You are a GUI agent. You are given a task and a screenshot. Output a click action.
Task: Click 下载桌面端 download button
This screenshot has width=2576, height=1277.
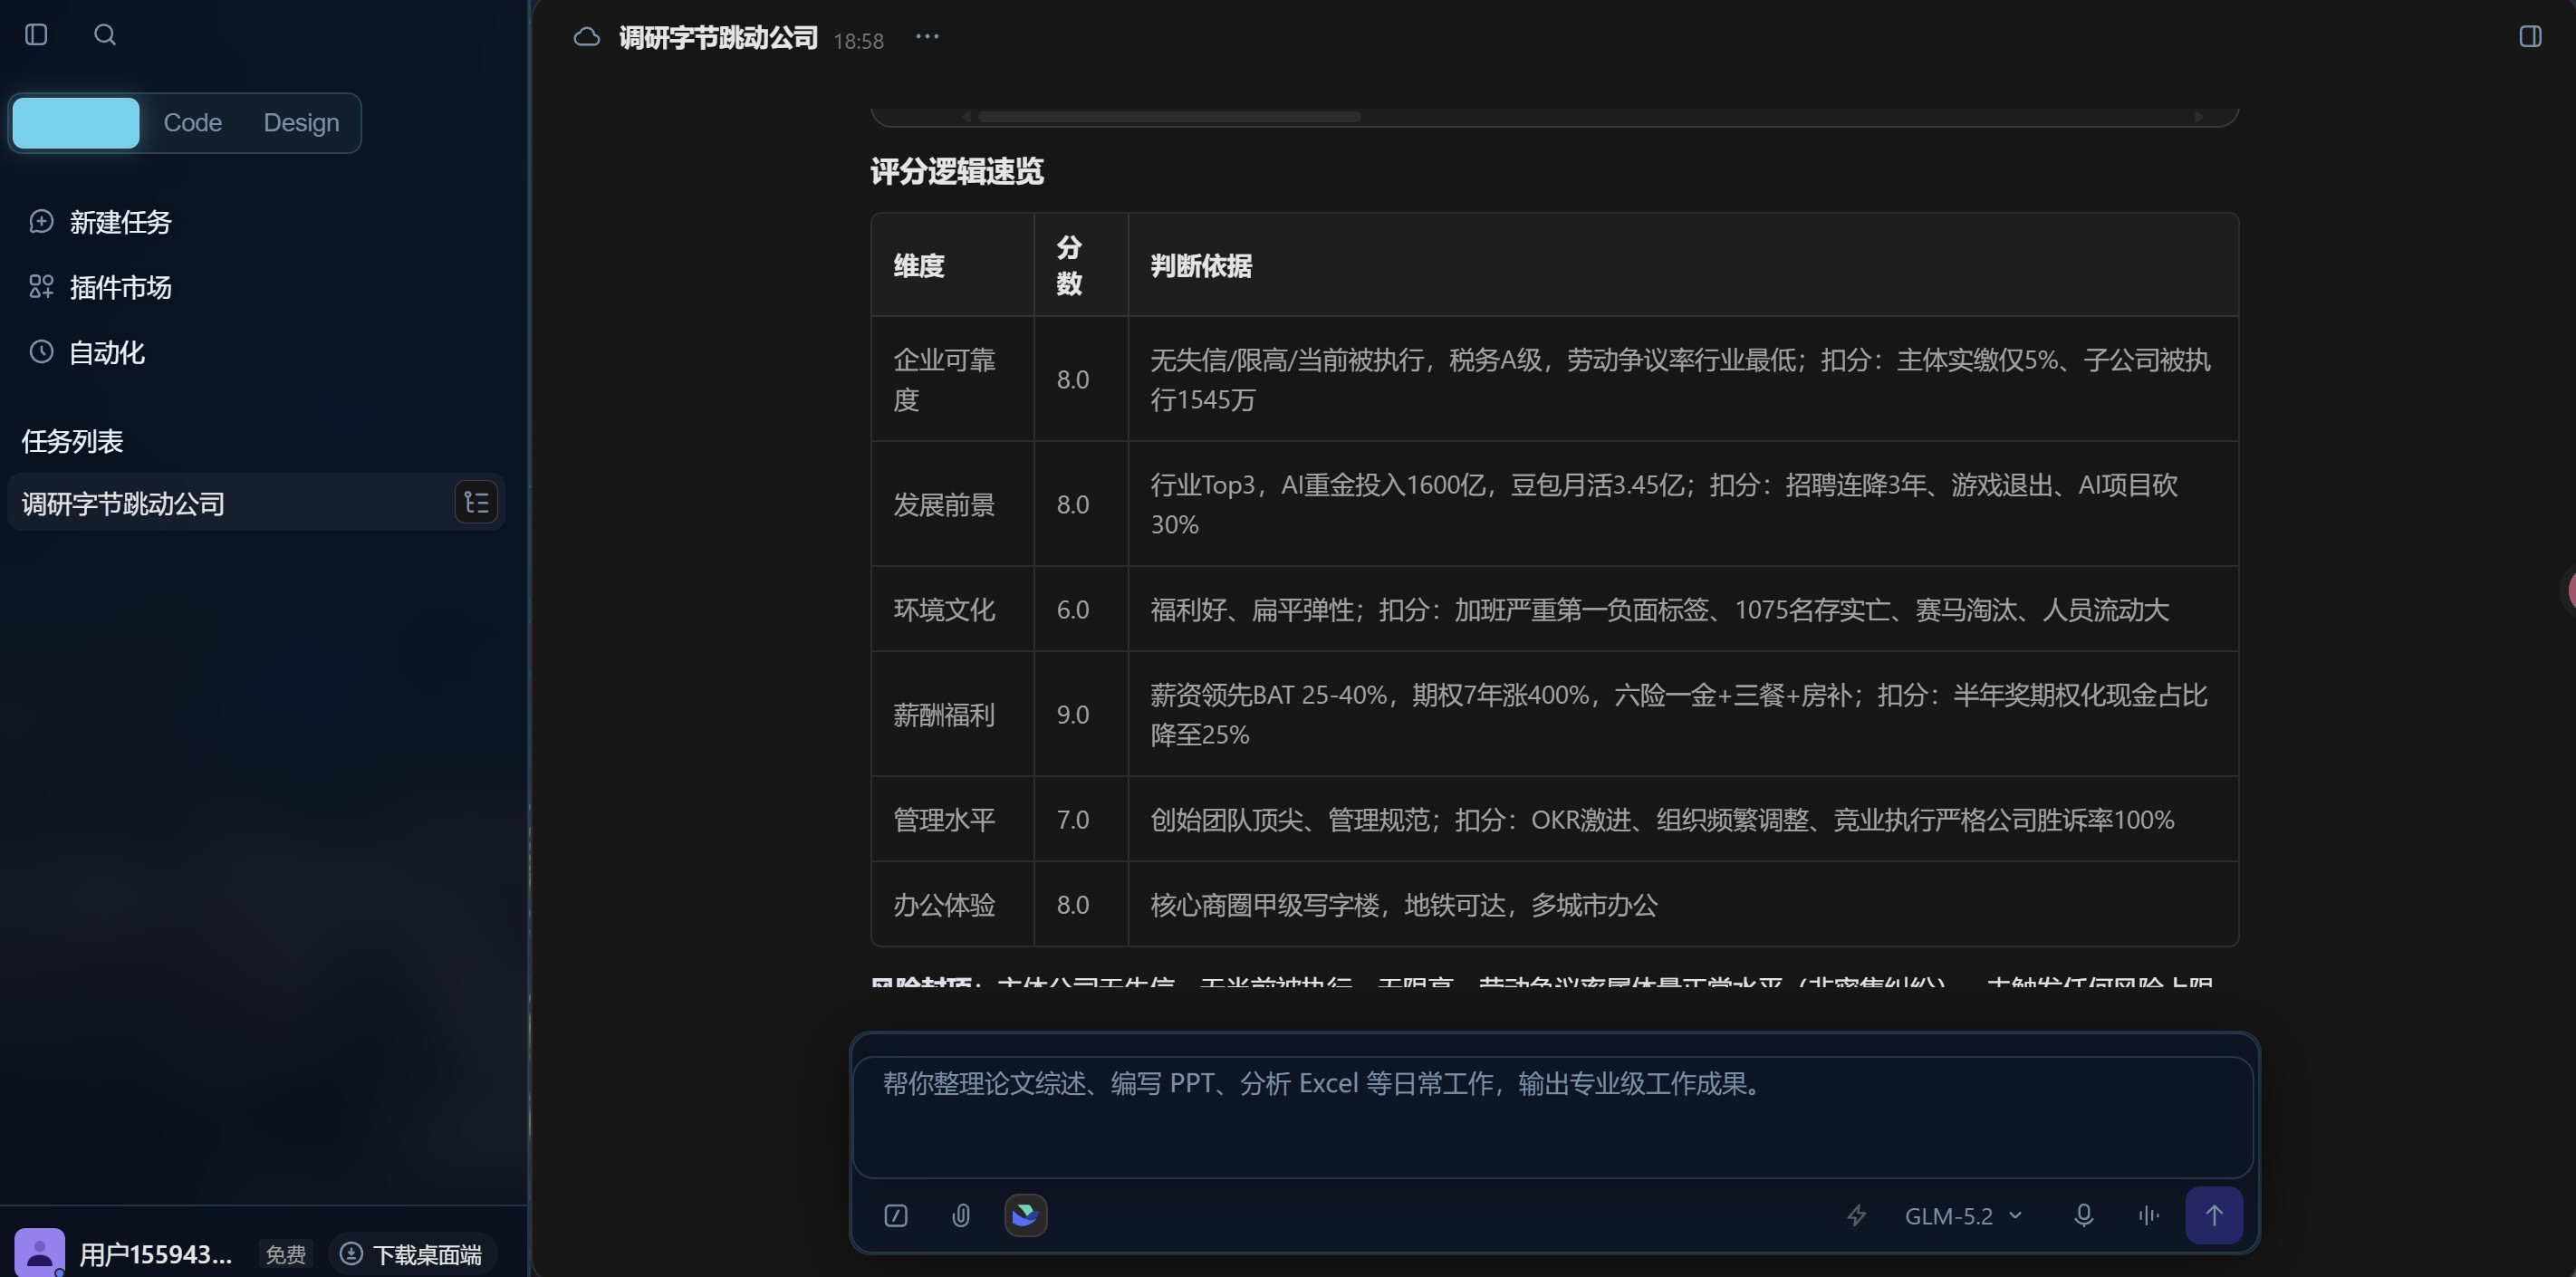(x=412, y=1254)
